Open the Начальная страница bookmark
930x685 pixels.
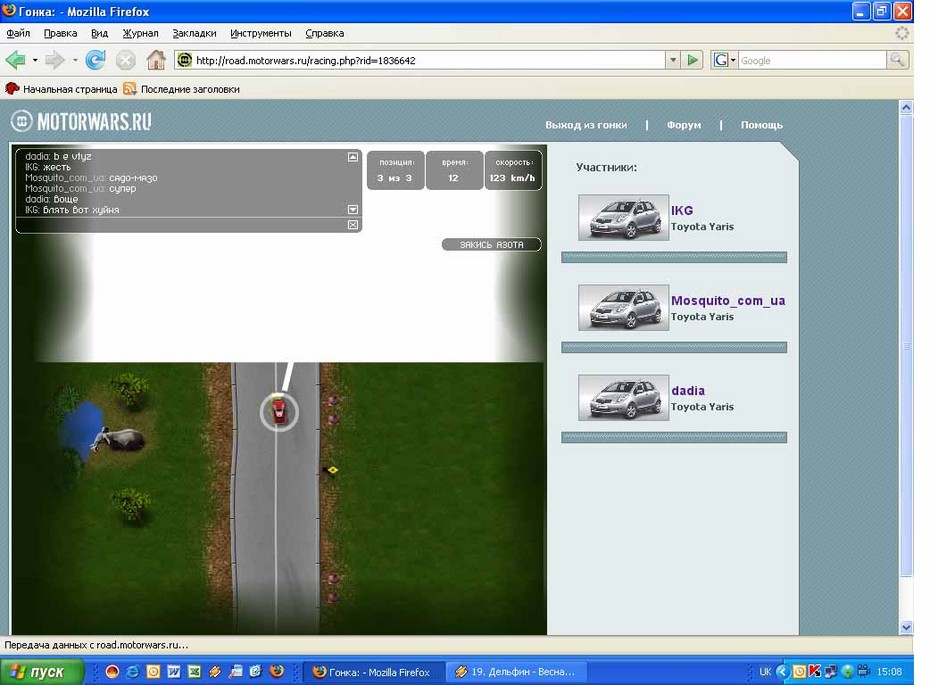pyautogui.click(x=62, y=89)
